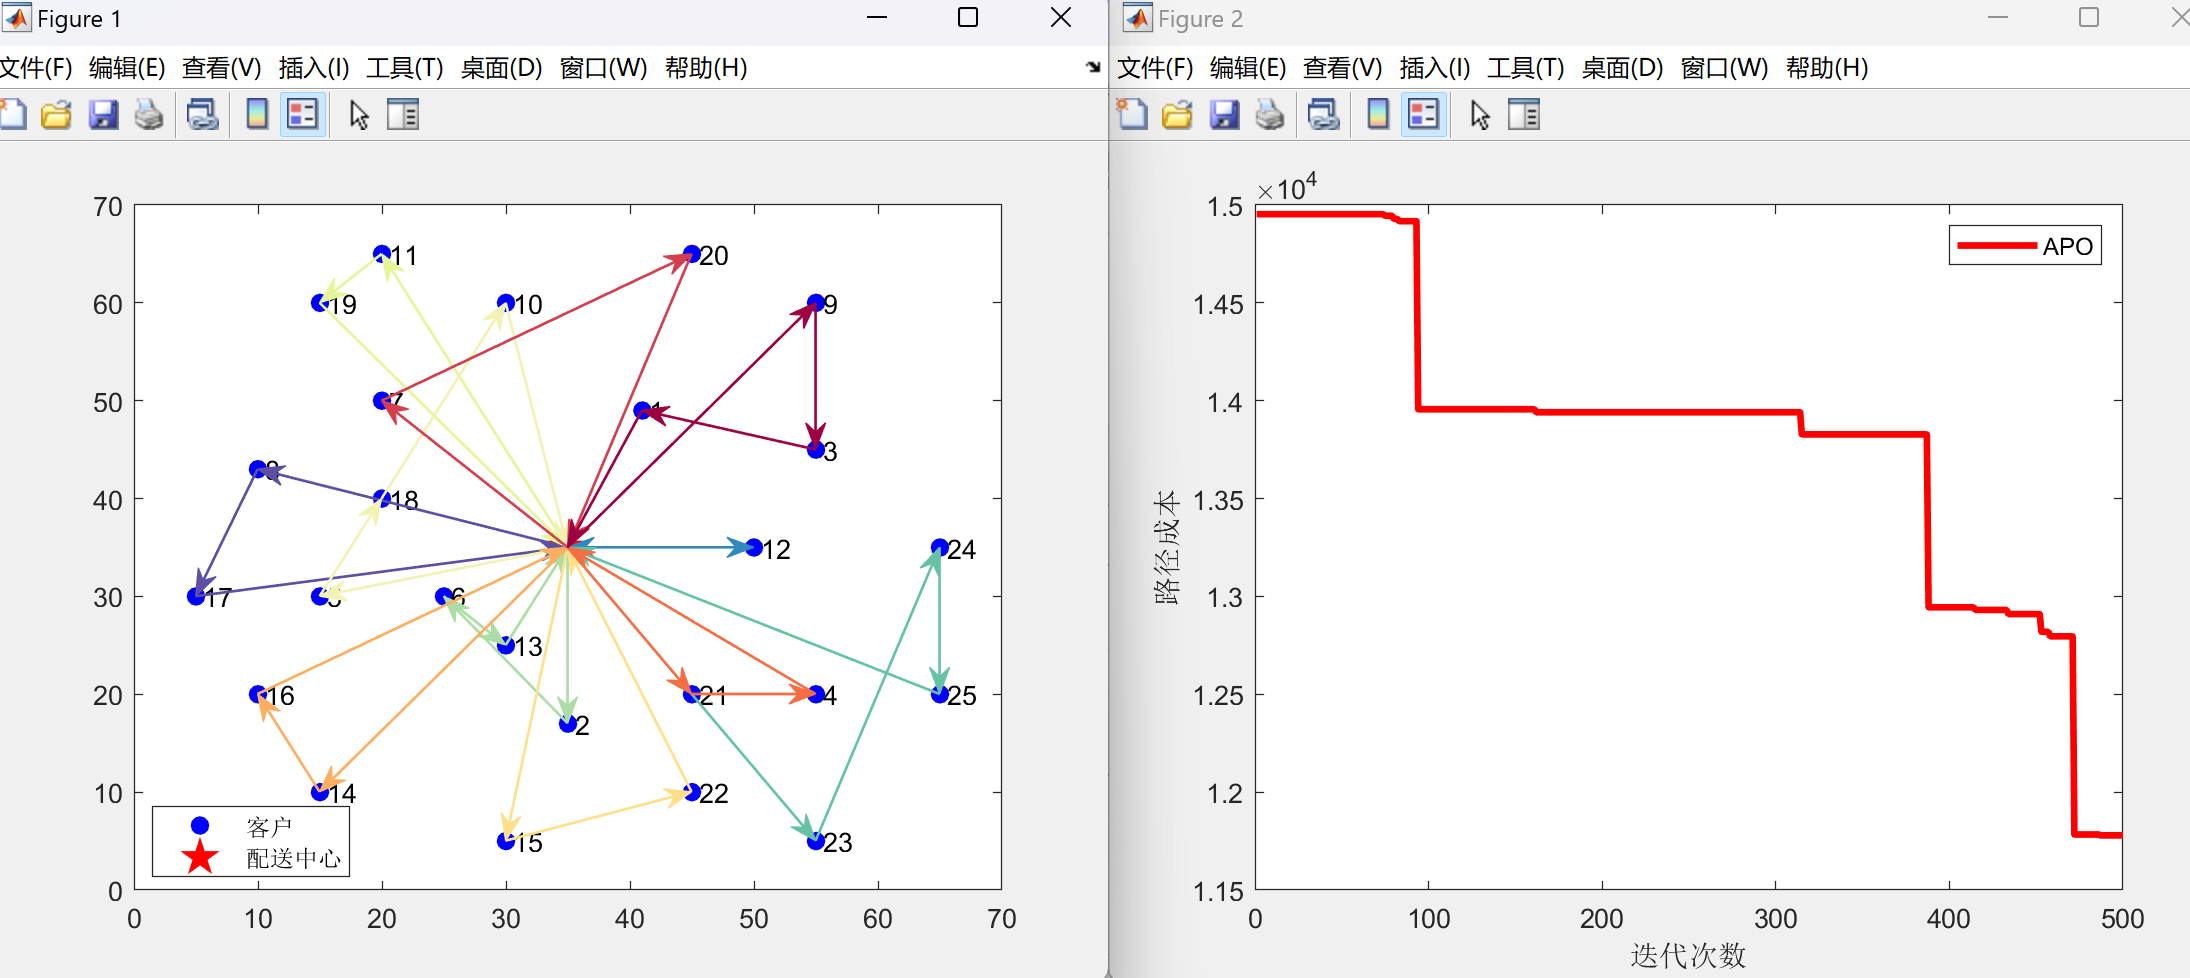Viewport: 2190px width, 978px height.
Task: Select customer point 12 on the route plot
Action: tap(754, 547)
